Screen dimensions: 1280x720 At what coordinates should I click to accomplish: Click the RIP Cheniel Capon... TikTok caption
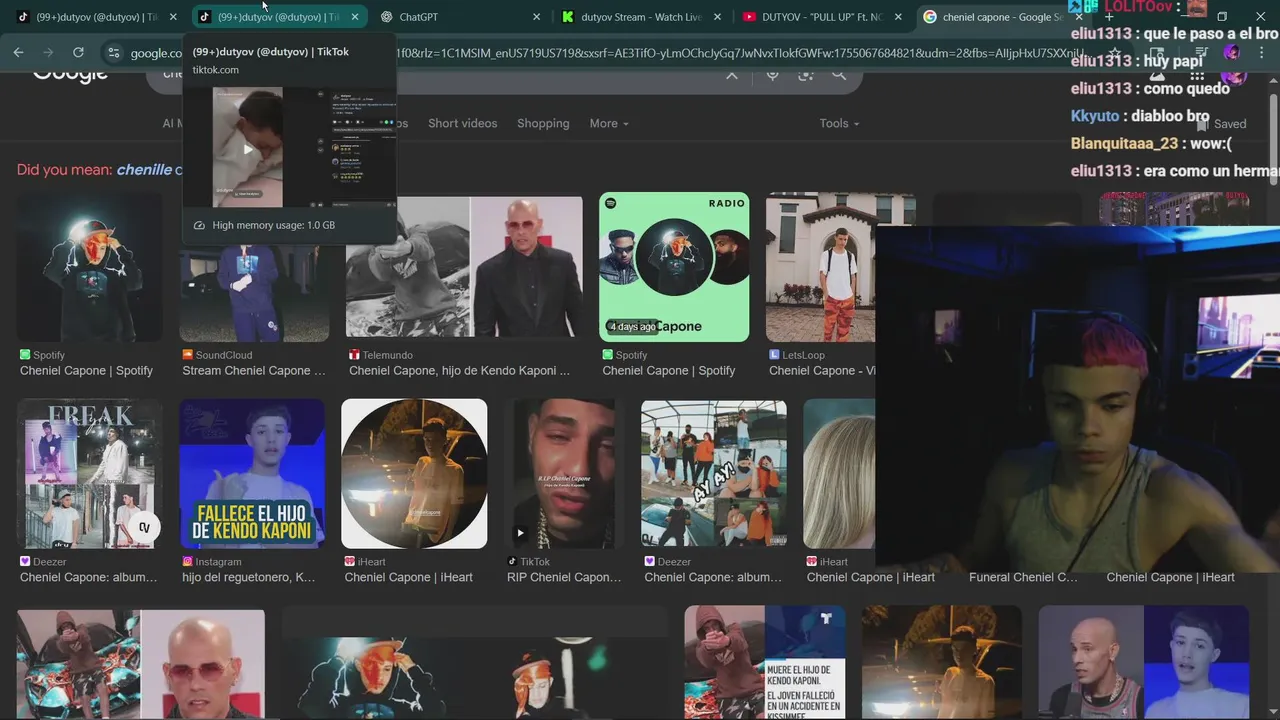coord(564,577)
